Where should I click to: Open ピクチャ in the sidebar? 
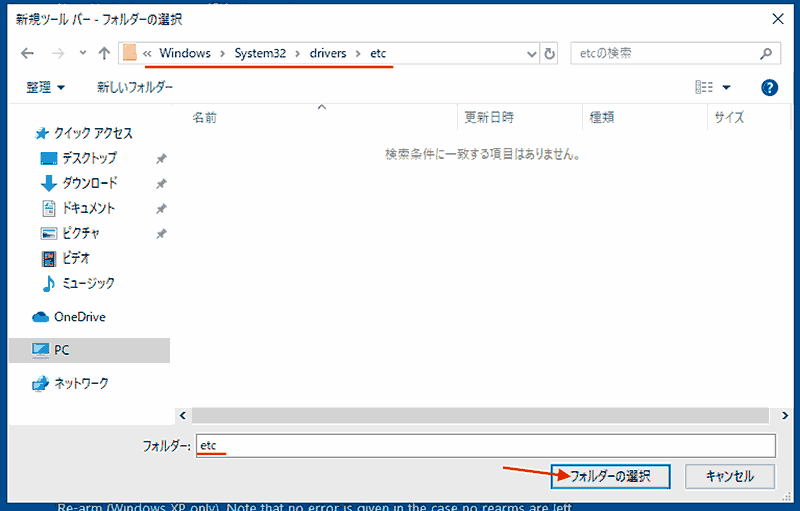coord(81,233)
